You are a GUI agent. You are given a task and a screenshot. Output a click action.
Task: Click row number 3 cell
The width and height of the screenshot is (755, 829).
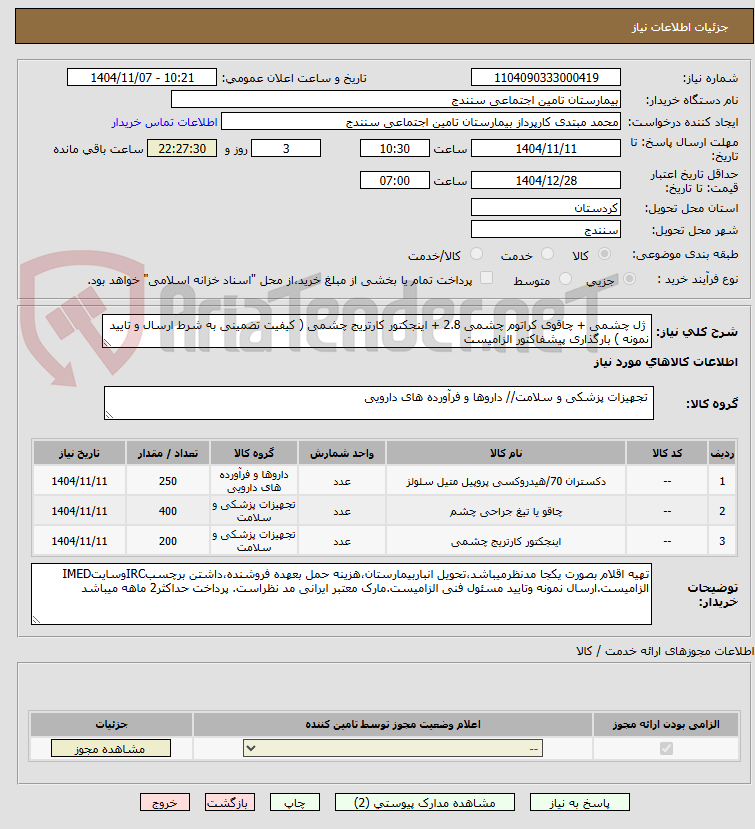pos(722,541)
